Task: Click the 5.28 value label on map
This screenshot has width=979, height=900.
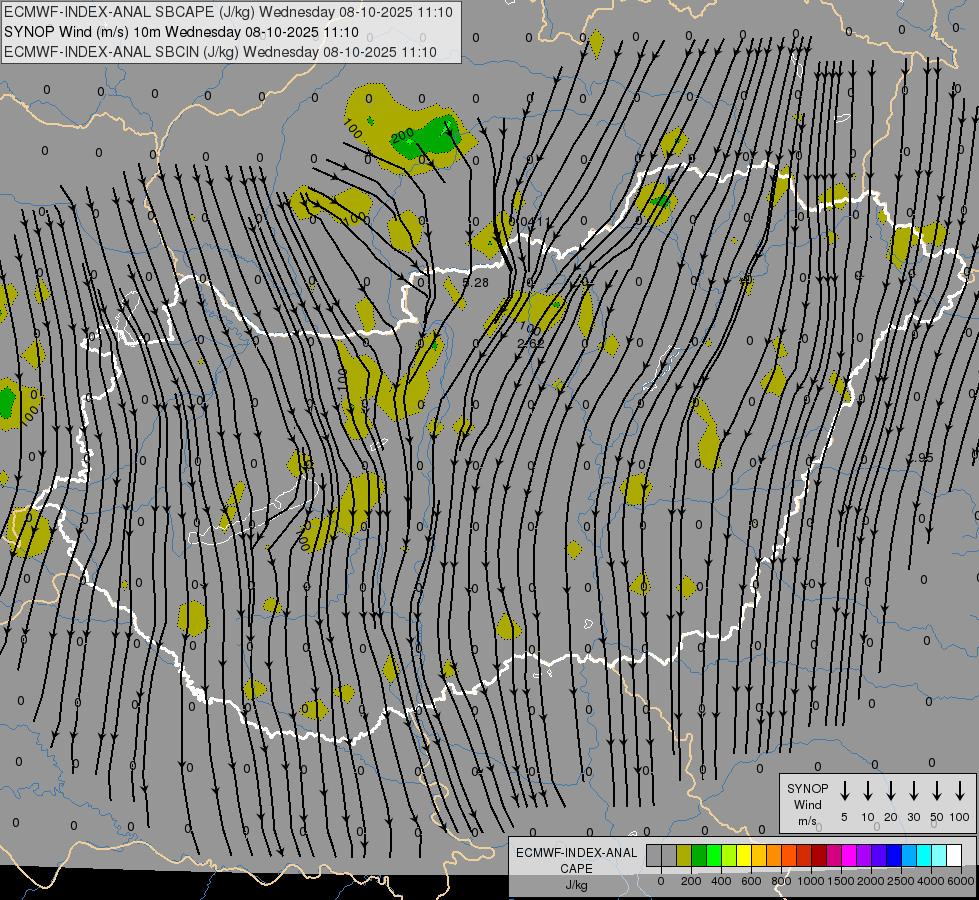Action: click(x=476, y=283)
